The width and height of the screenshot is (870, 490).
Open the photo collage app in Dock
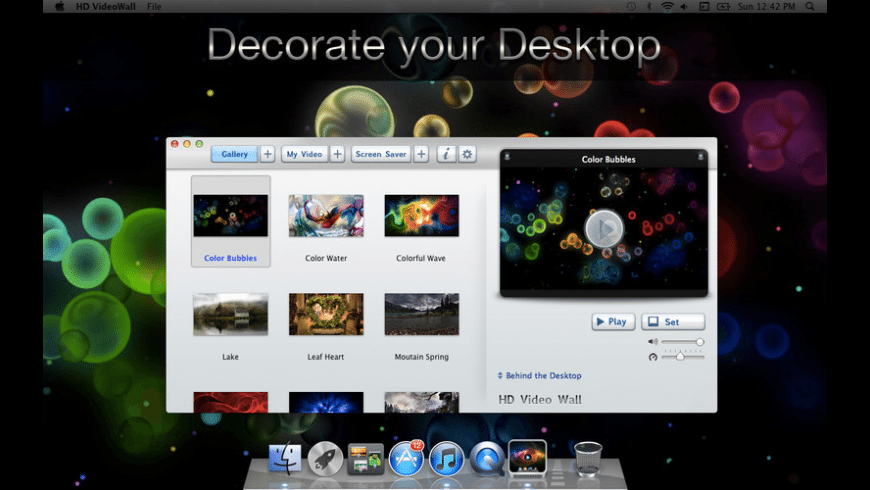tap(366, 459)
